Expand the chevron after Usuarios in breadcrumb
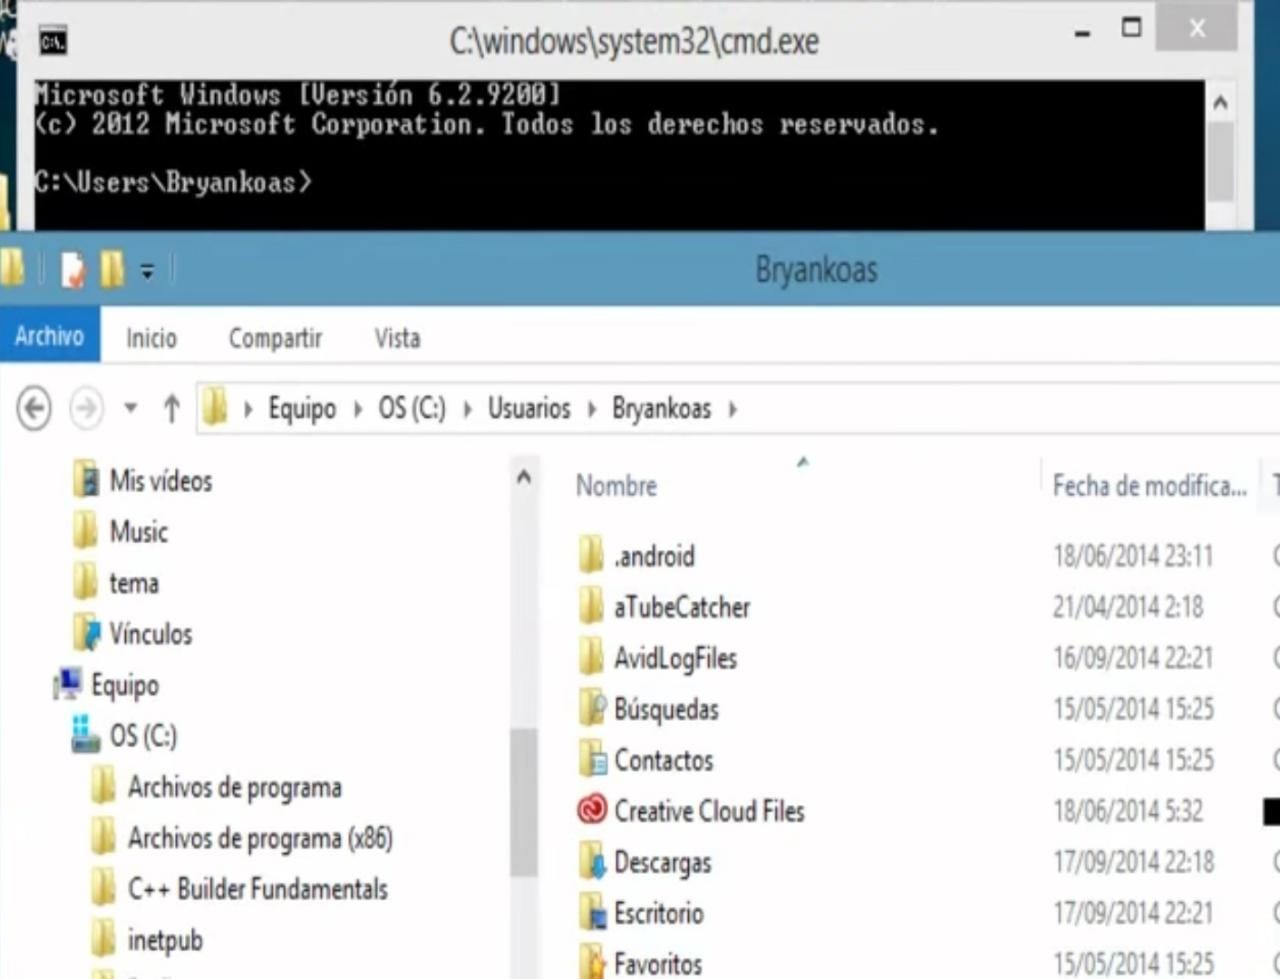The height and width of the screenshot is (979, 1280). click(x=591, y=409)
